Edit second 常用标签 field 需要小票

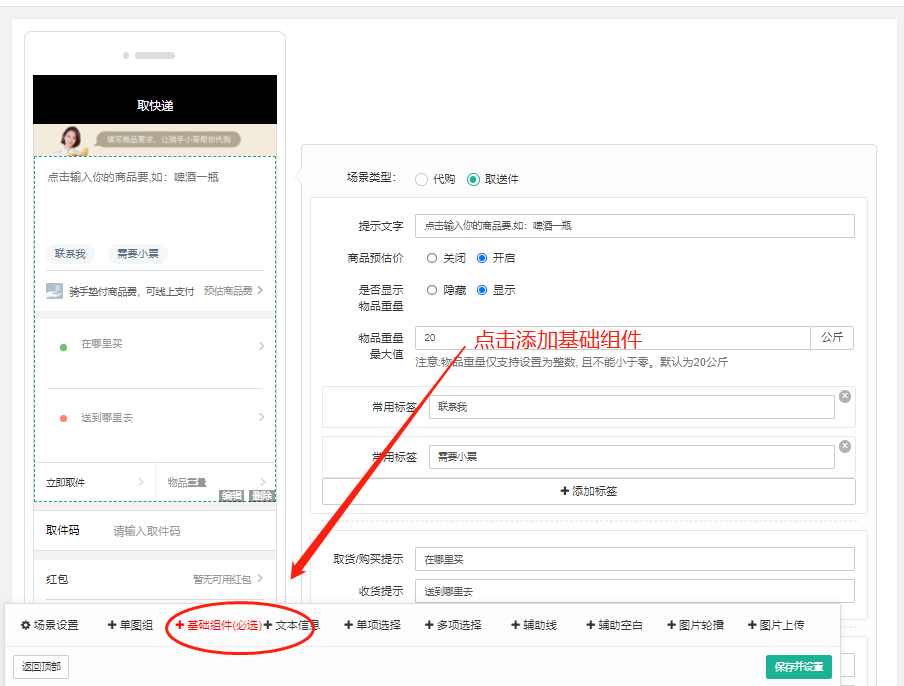(632, 457)
